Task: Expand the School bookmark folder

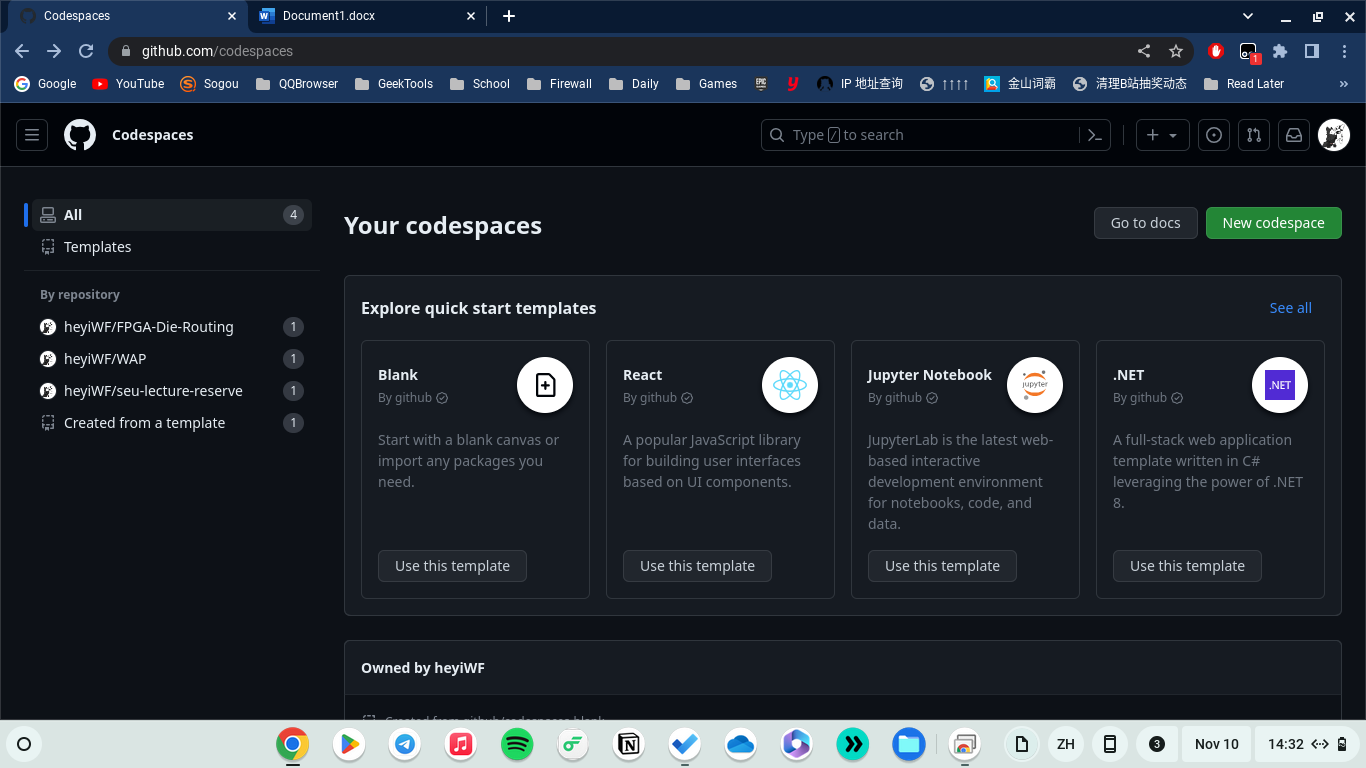Action: [480, 84]
